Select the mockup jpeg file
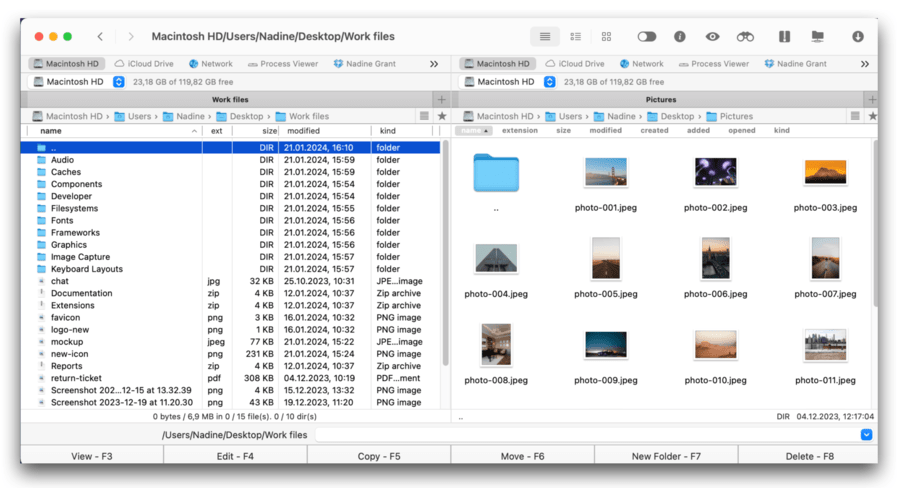Viewport: 900px width, 488px height. tap(230, 342)
